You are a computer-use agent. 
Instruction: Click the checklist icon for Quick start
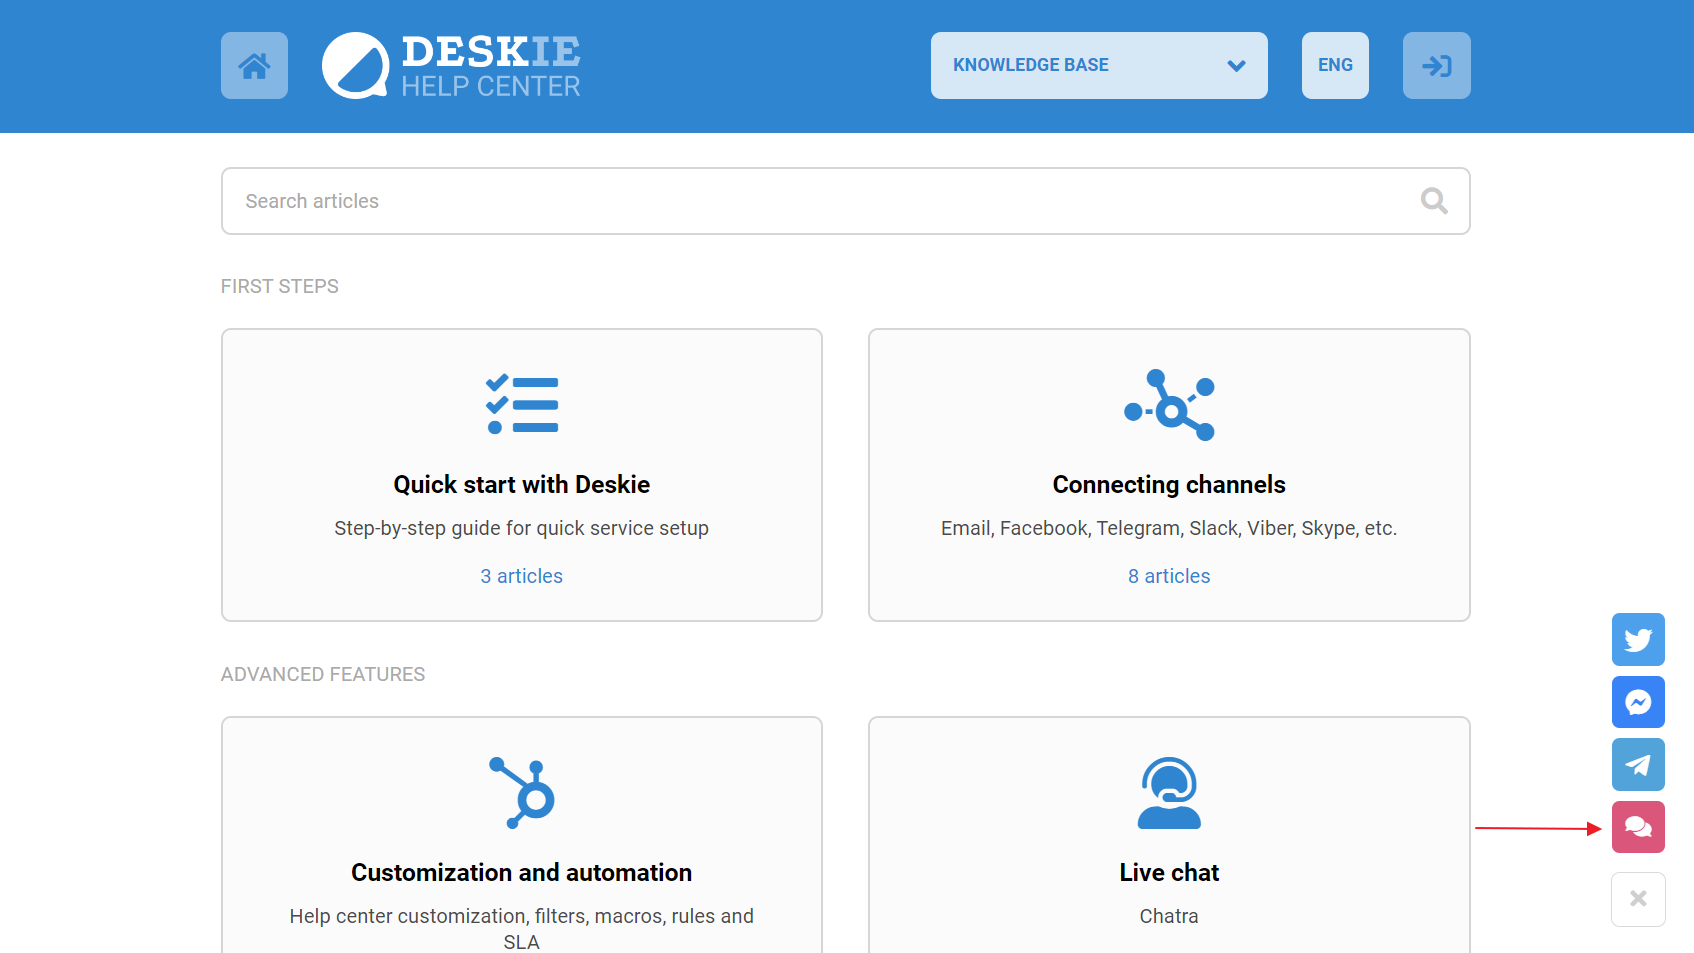pos(522,405)
